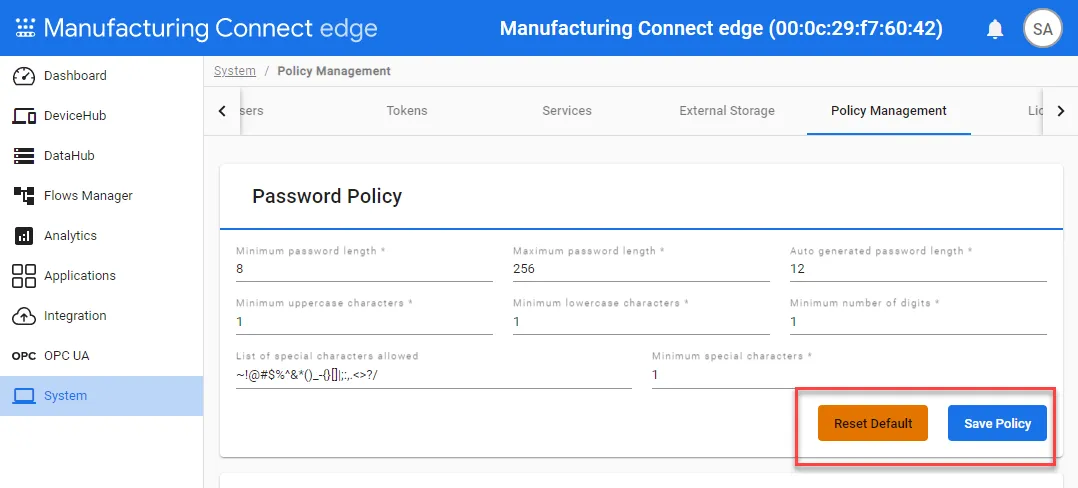Focus Auto generated password length field
Viewport: 1078px width, 488px height.
click(x=918, y=269)
